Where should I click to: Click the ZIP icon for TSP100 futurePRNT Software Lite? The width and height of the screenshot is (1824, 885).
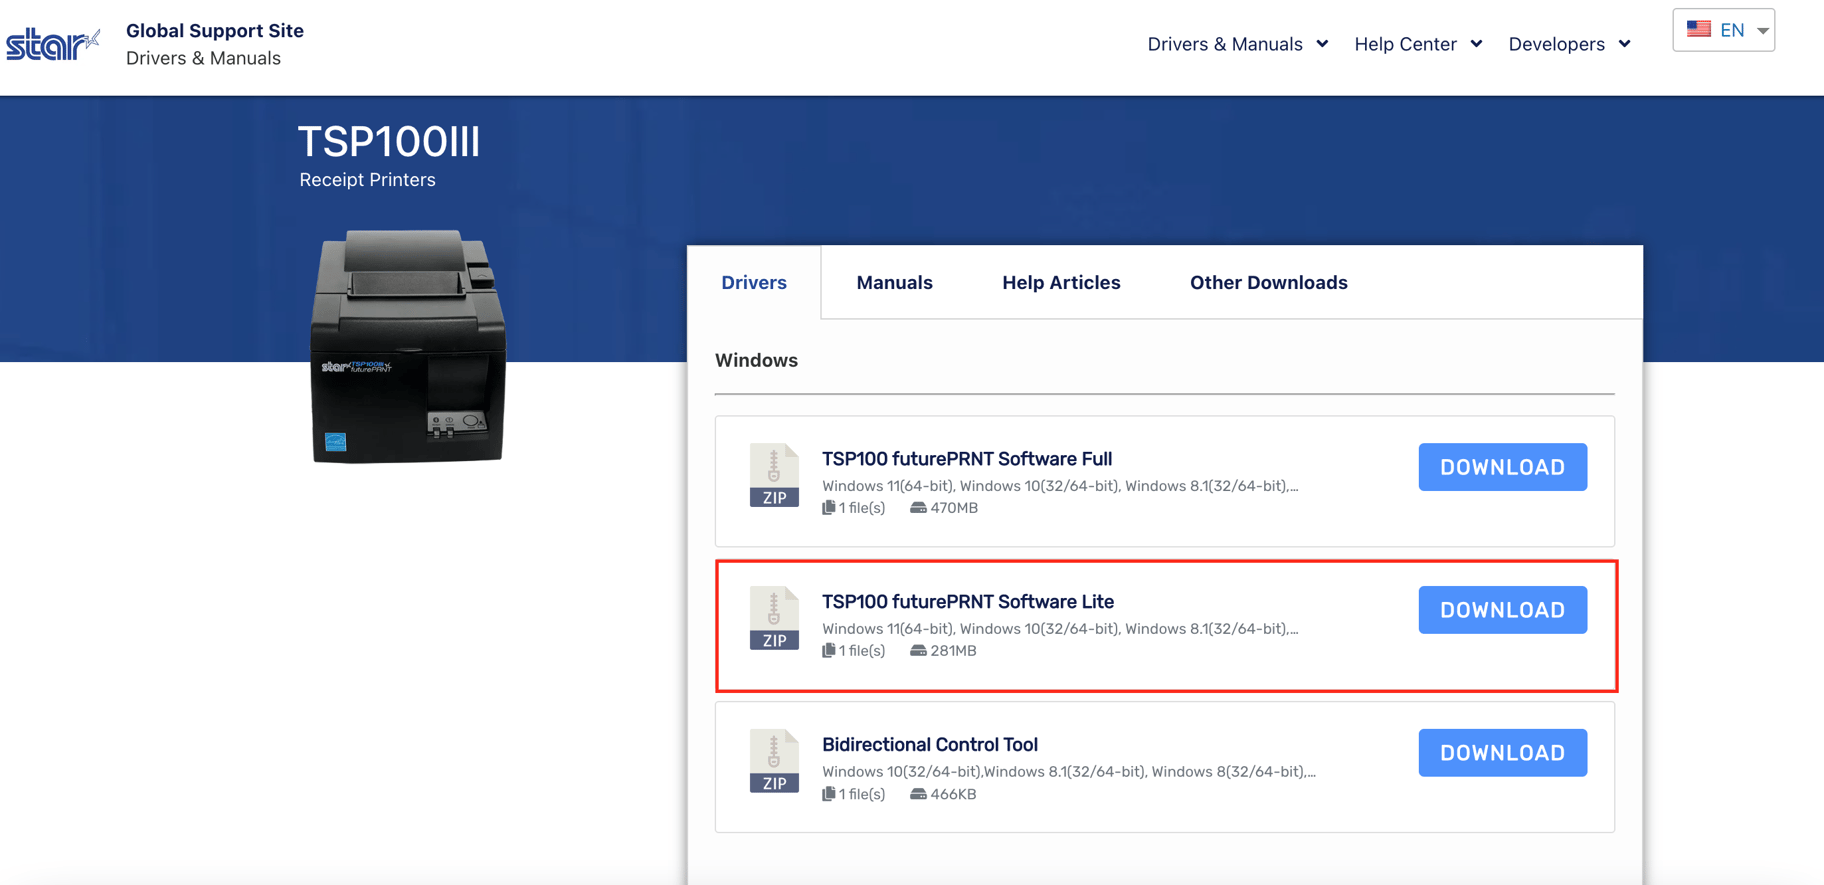pyautogui.click(x=774, y=618)
